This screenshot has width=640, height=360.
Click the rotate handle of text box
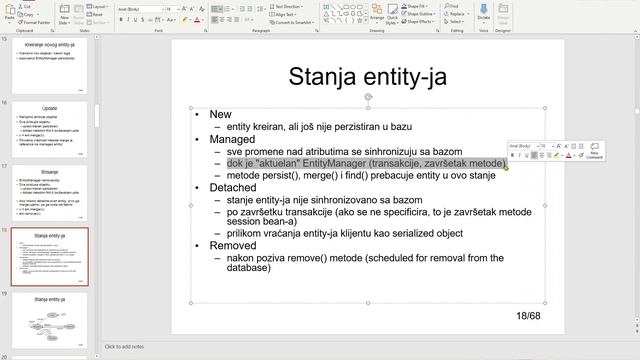pyautogui.click(x=368, y=97)
